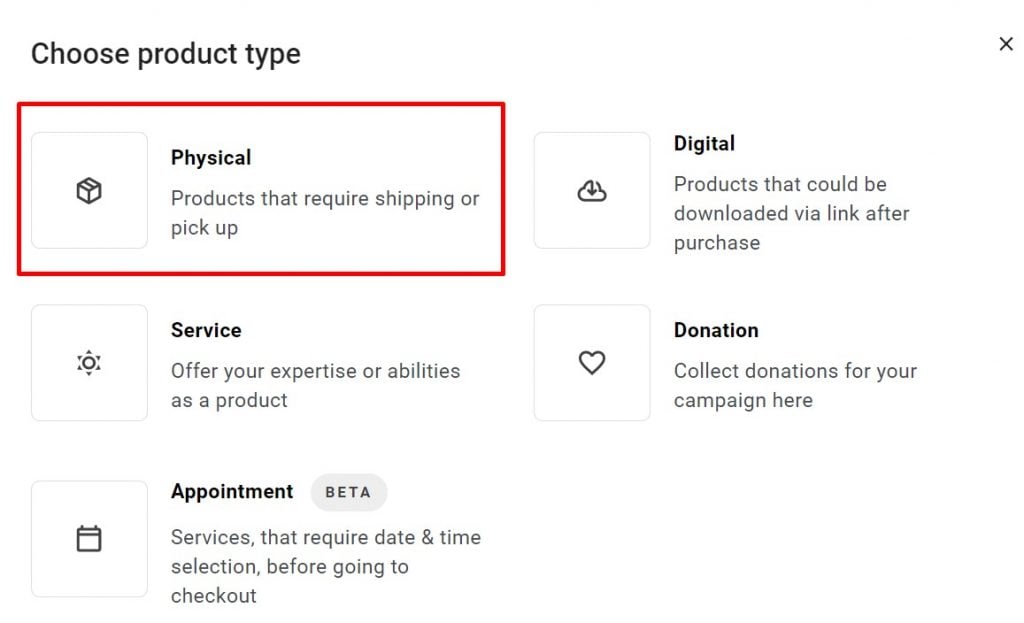The width and height of the screenshot is (1024, 623).
Task: Pick the Donation product type
Action: [760, 362]
